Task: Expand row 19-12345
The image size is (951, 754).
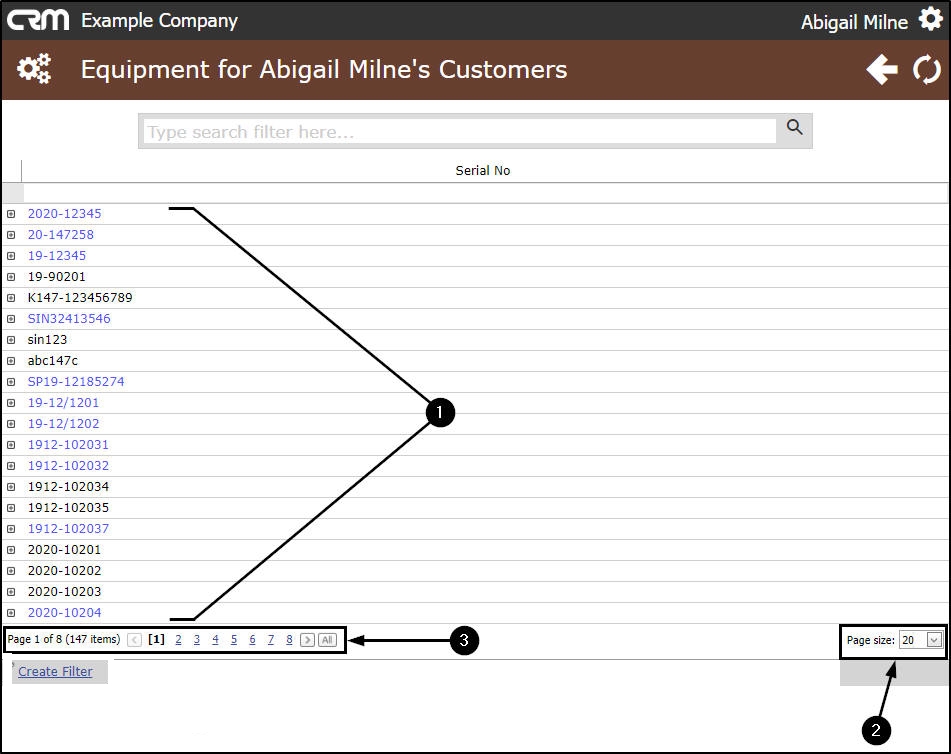Action: pyautogui.click(x=11, y=256)
